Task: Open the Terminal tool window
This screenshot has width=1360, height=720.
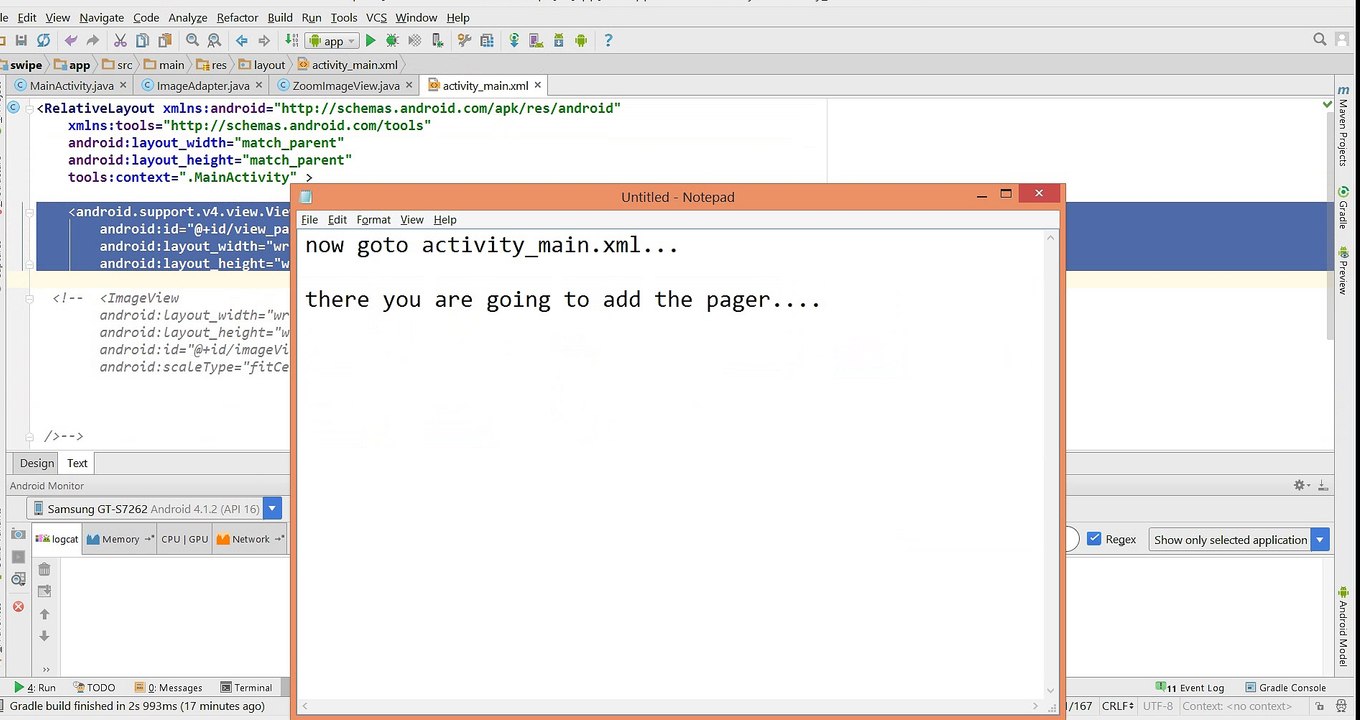Action: [x=246, y=688]
